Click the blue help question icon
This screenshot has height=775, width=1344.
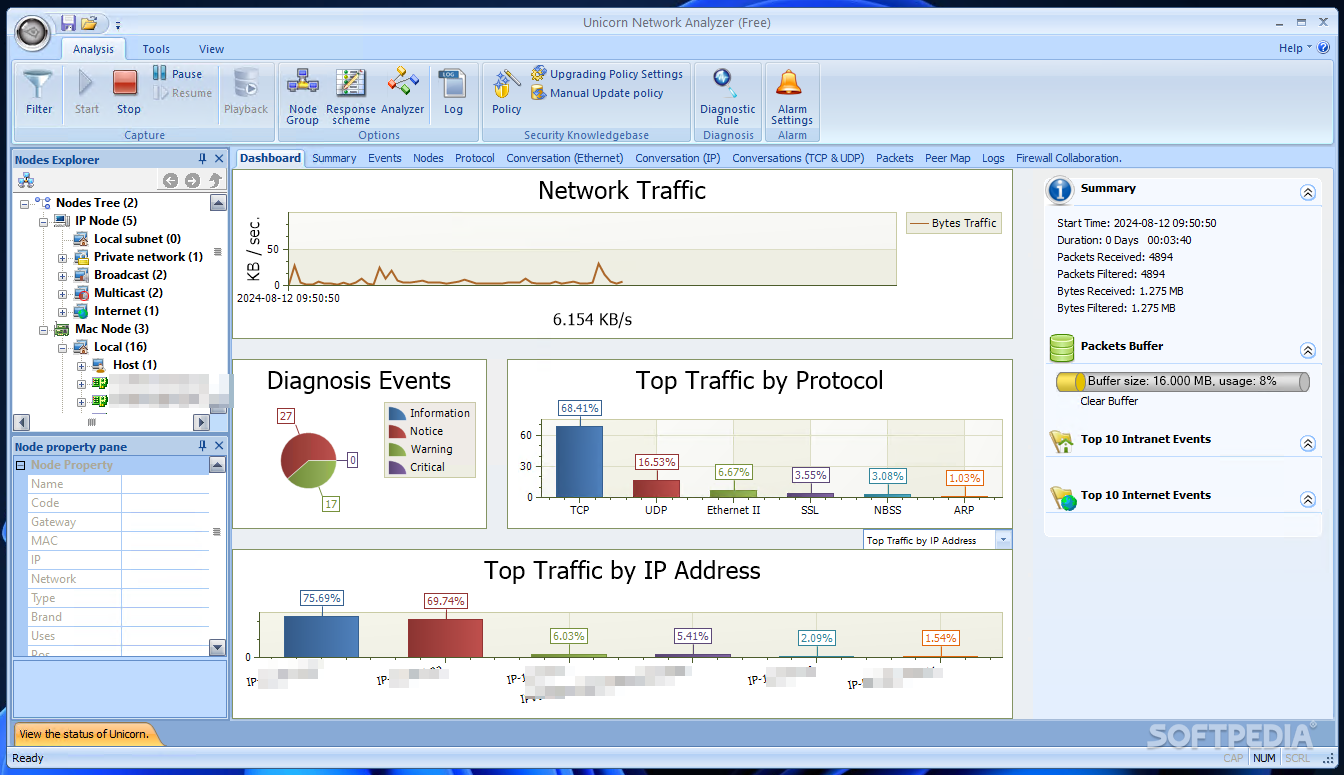pos(1324,48)
